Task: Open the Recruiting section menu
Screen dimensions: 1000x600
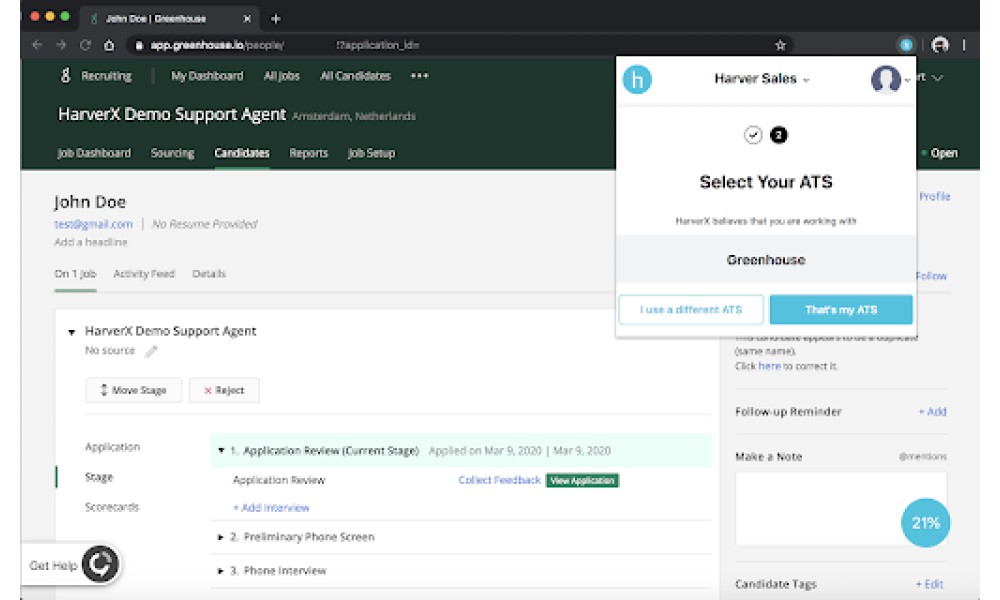Action: coord(106,76)
